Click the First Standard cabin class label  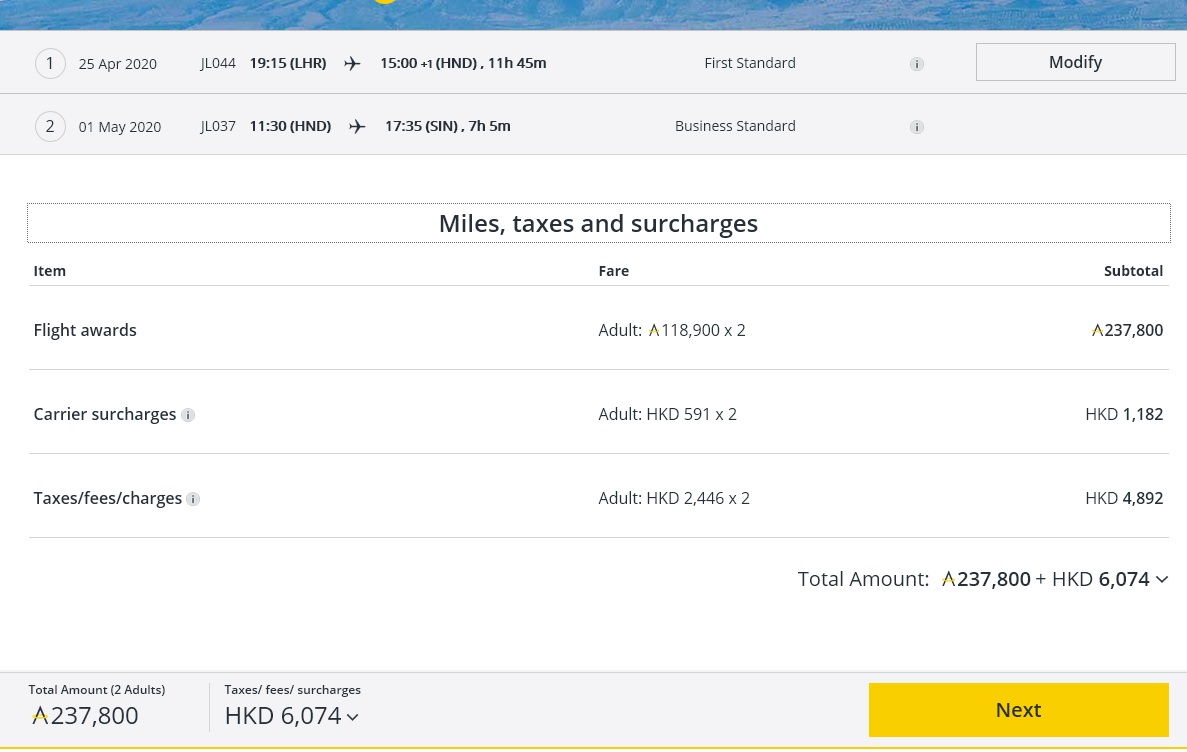749,63
